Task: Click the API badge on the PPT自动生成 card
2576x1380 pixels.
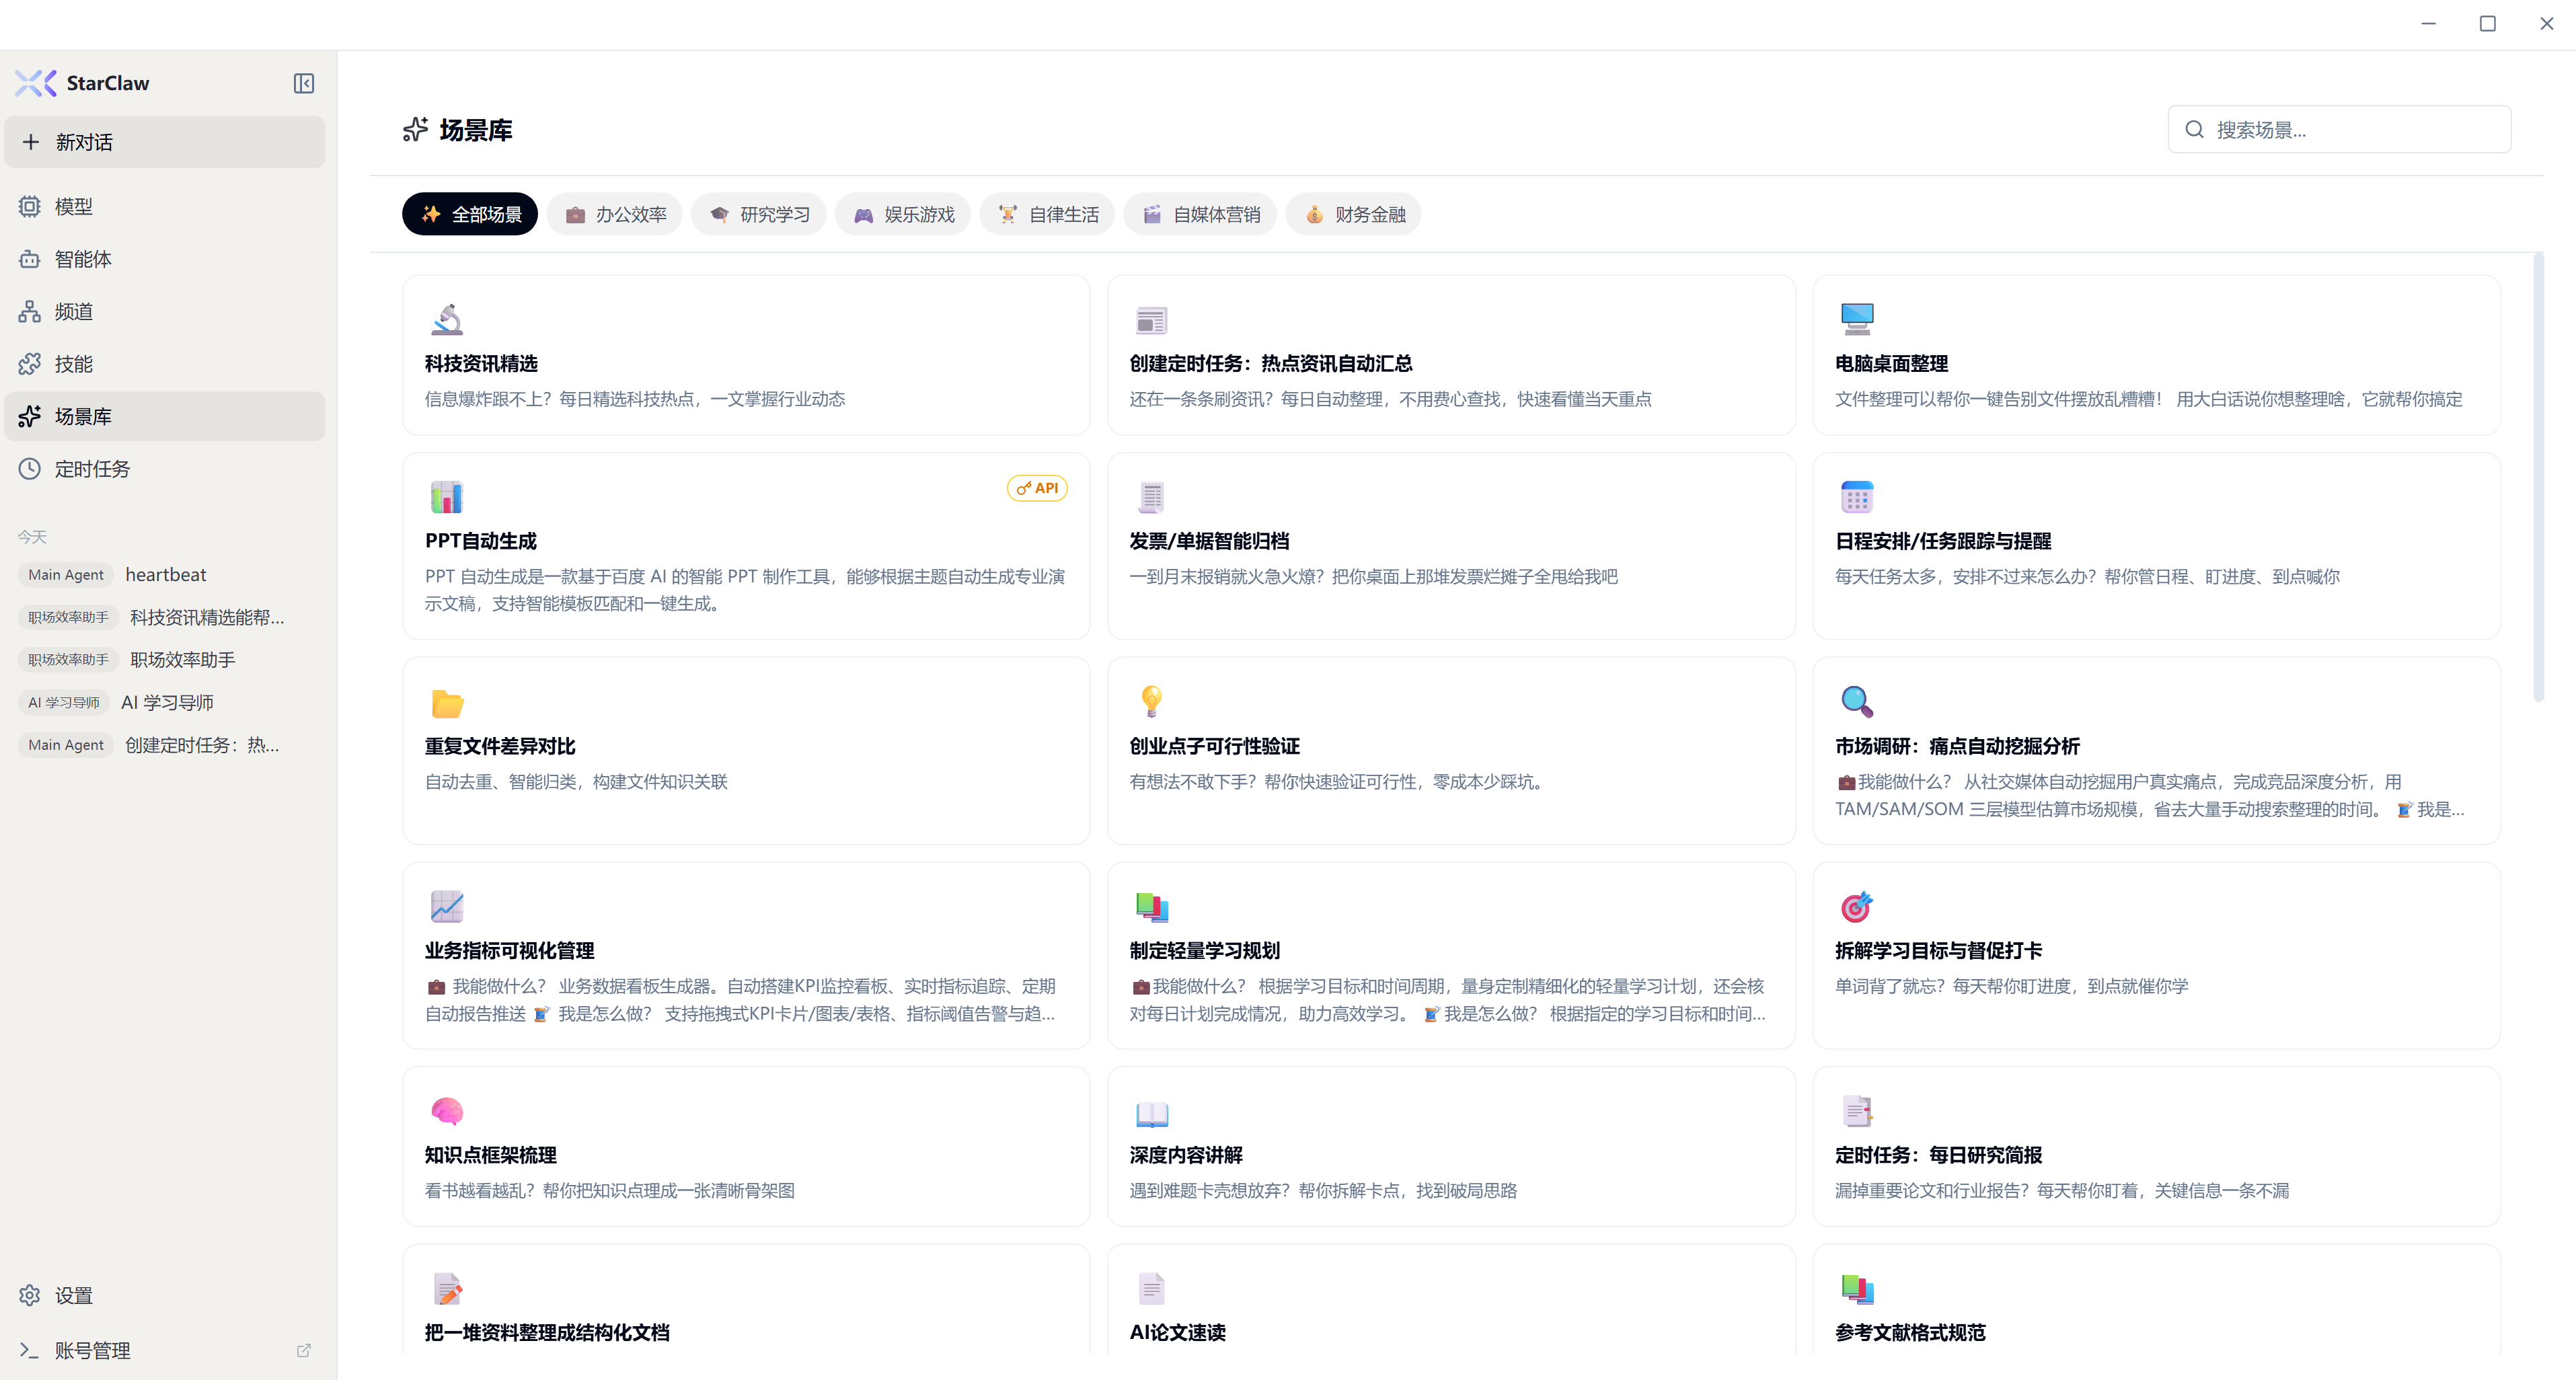Action: click(1037, 488)
